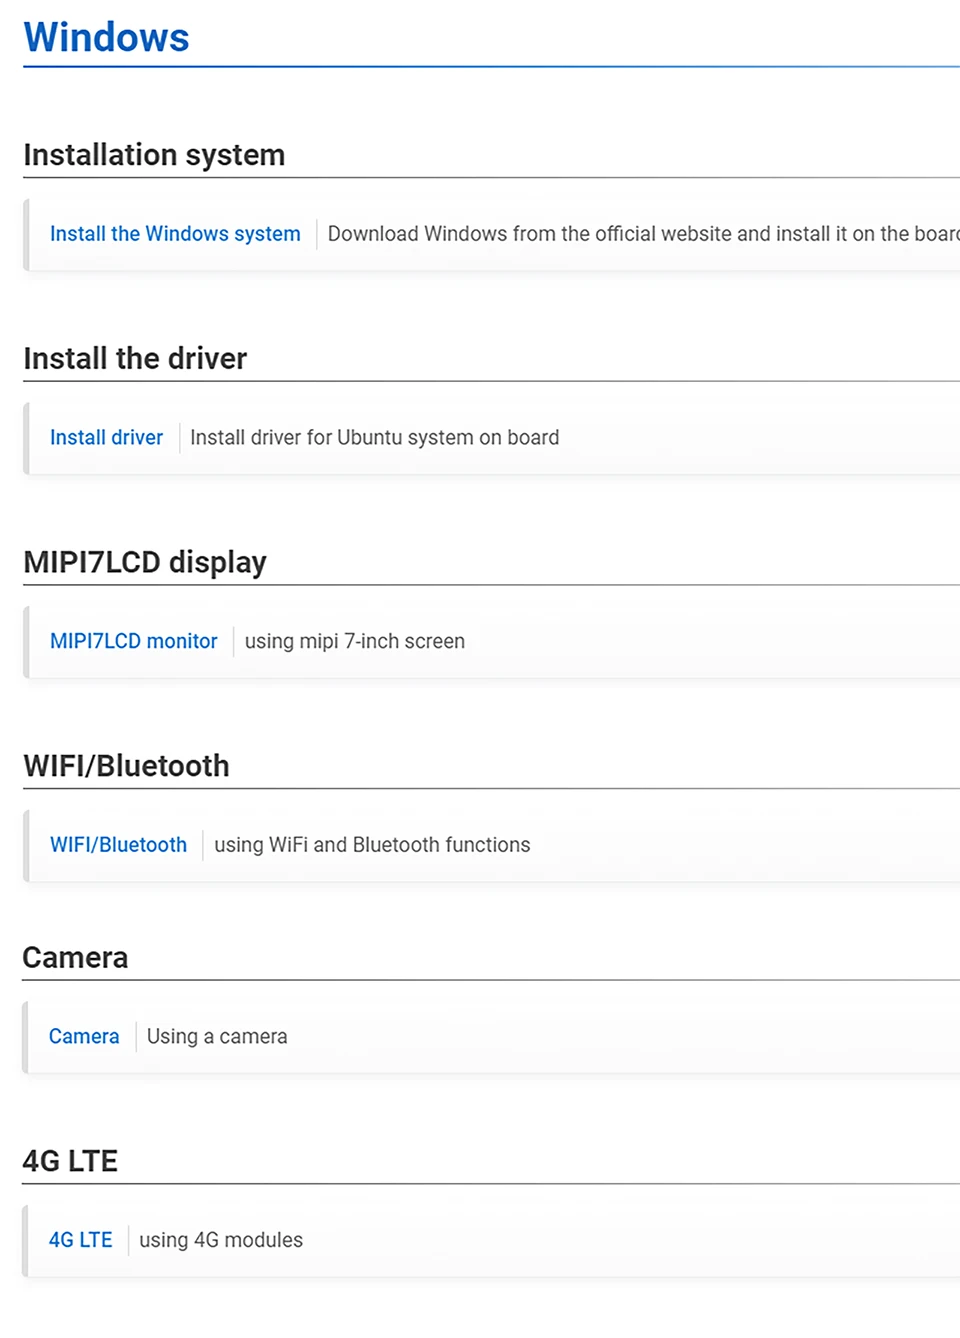Screen dimensions: 960x1338
Task: Open the blue Camera hyperlink
Action: pyautogui.click(x=84, y=1037)
